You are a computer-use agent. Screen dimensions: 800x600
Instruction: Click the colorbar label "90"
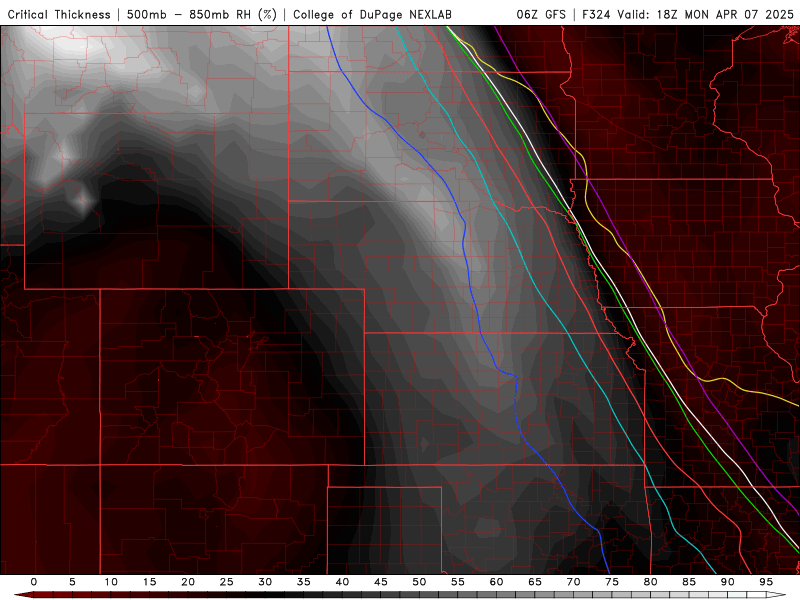point(728,582)
